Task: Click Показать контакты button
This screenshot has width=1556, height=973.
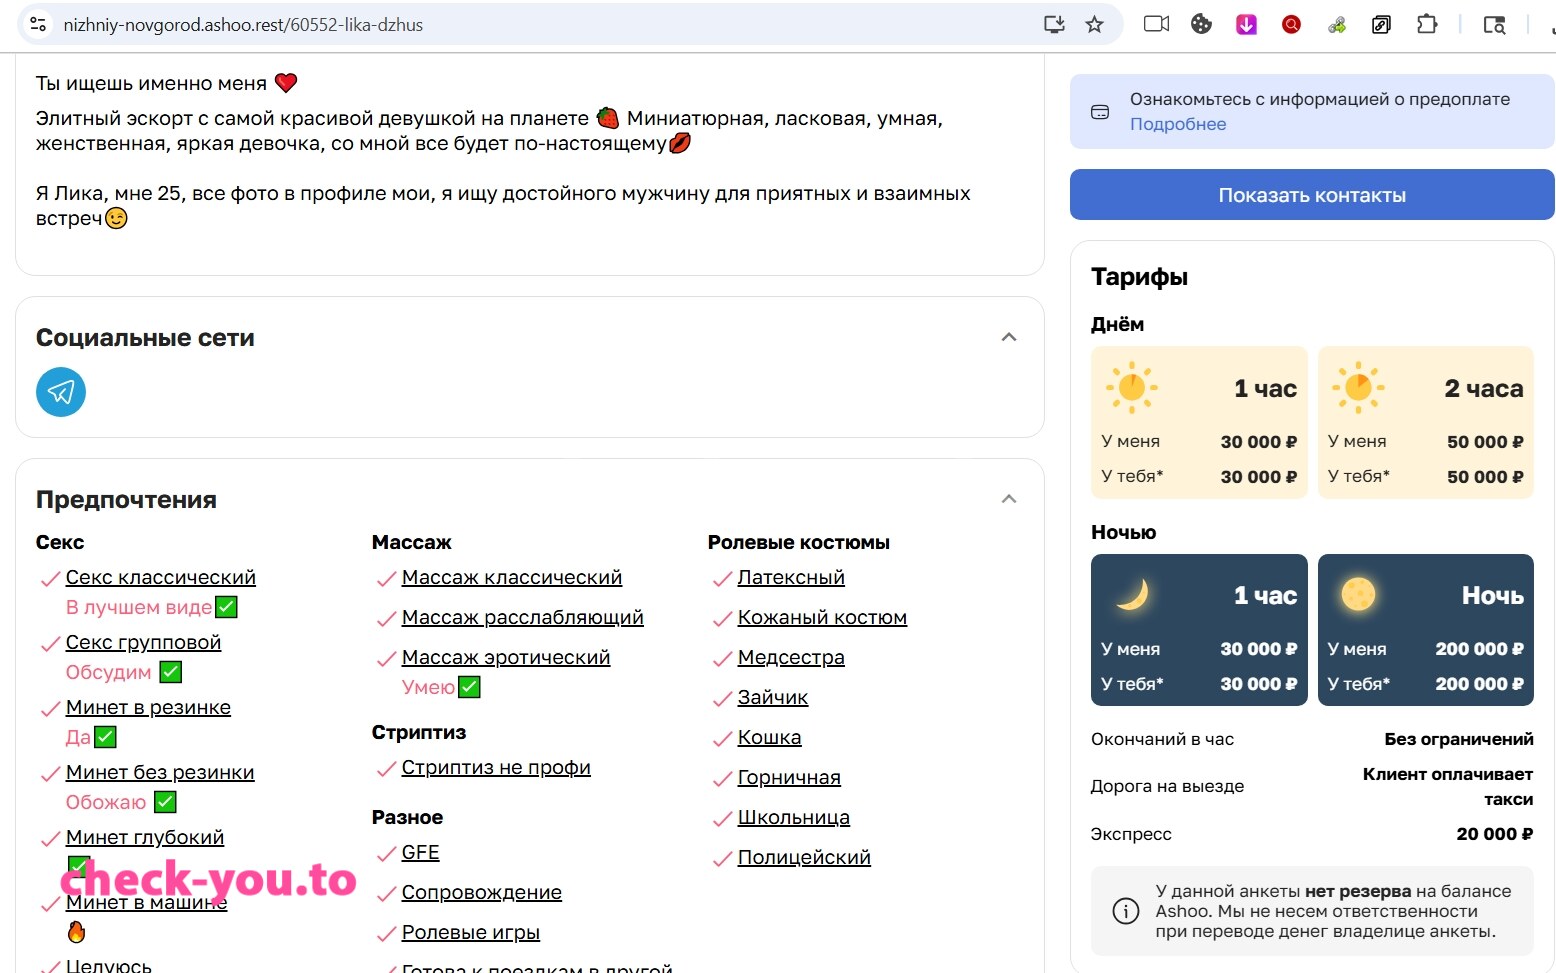Action: point(1312,195)
